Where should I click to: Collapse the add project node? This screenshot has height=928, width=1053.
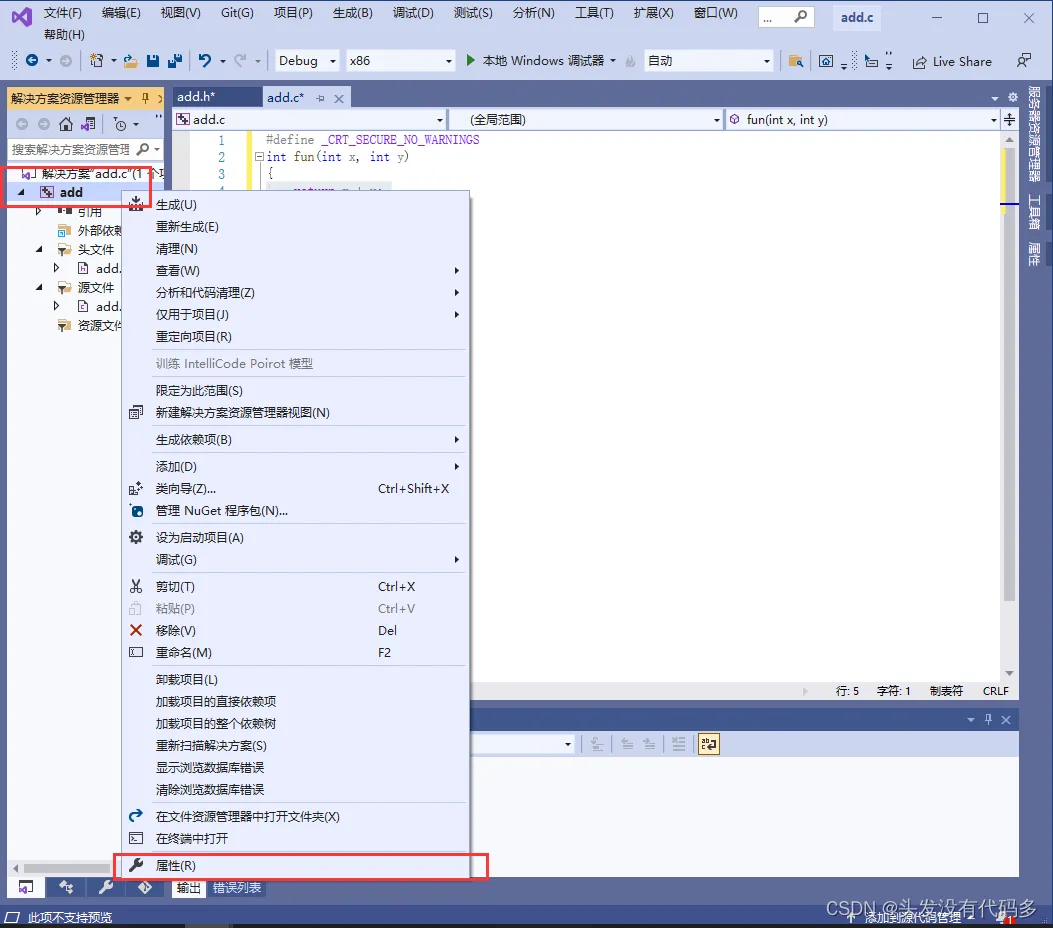(21, 193)
